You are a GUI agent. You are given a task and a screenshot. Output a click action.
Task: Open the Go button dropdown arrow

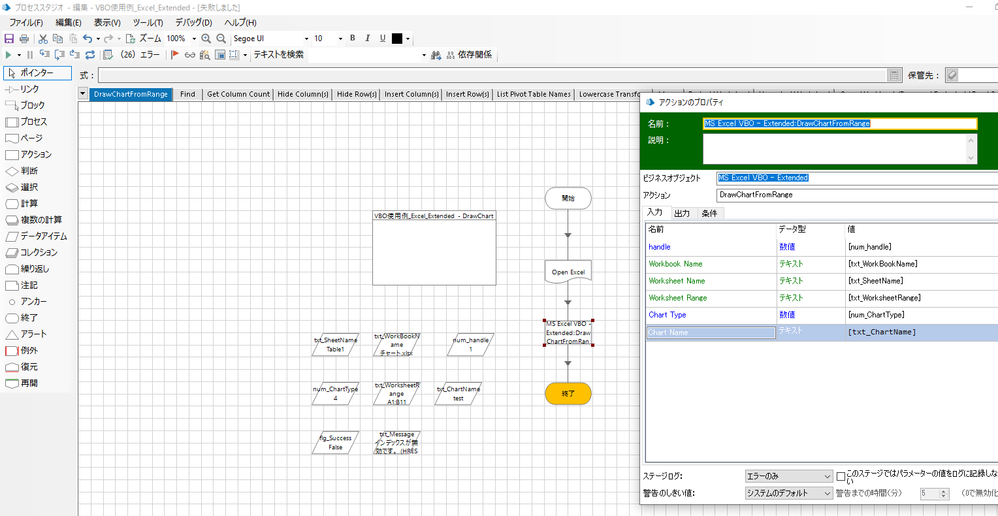tap(19, 55)
